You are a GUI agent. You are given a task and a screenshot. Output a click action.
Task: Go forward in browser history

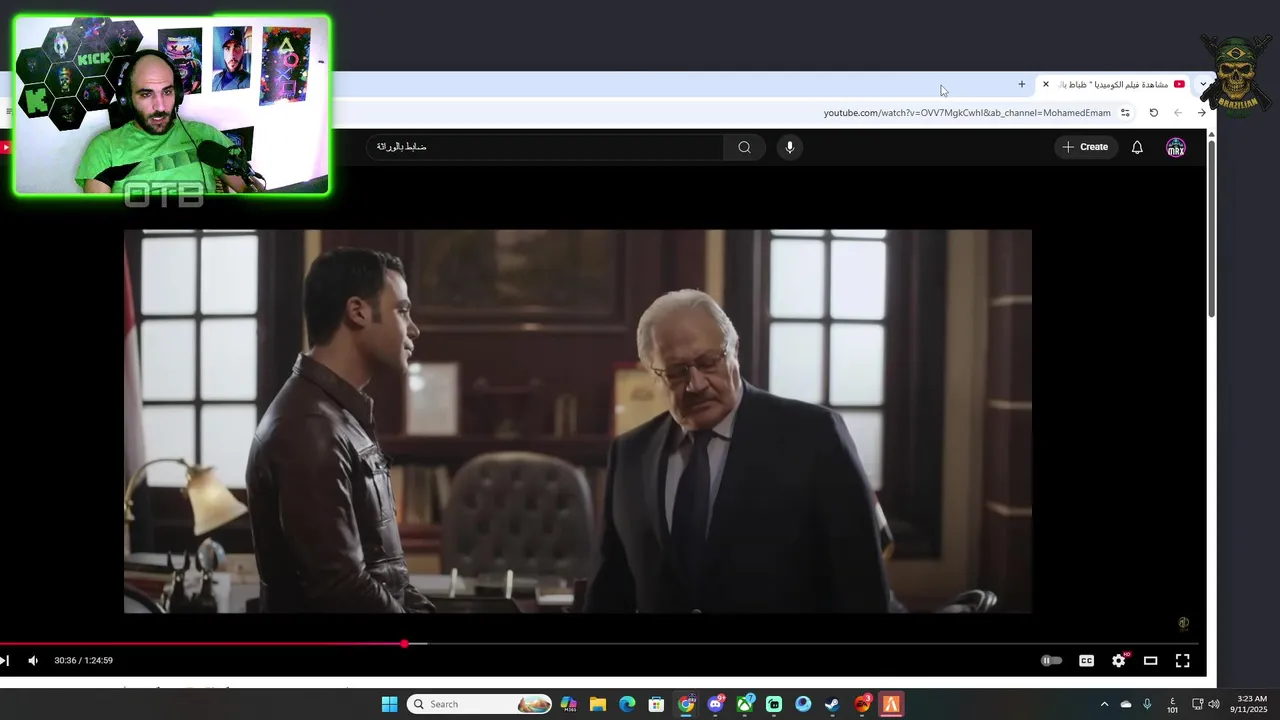click(1201, 113)
